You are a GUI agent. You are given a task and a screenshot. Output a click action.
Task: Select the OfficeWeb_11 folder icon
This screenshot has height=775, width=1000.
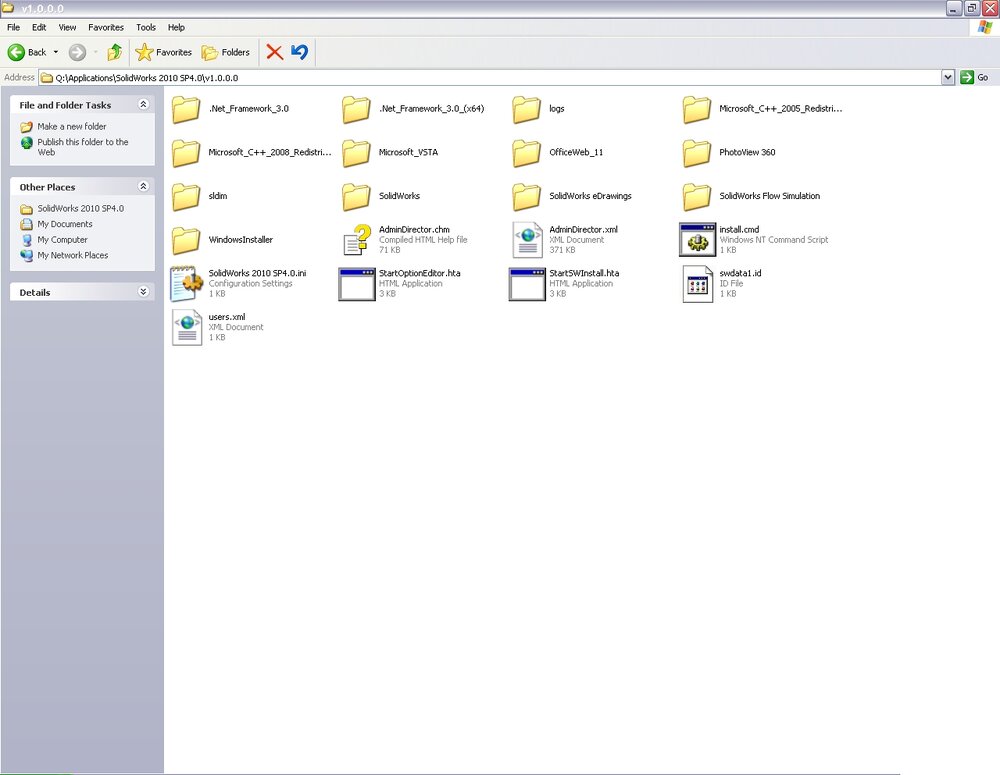[526, 152]
